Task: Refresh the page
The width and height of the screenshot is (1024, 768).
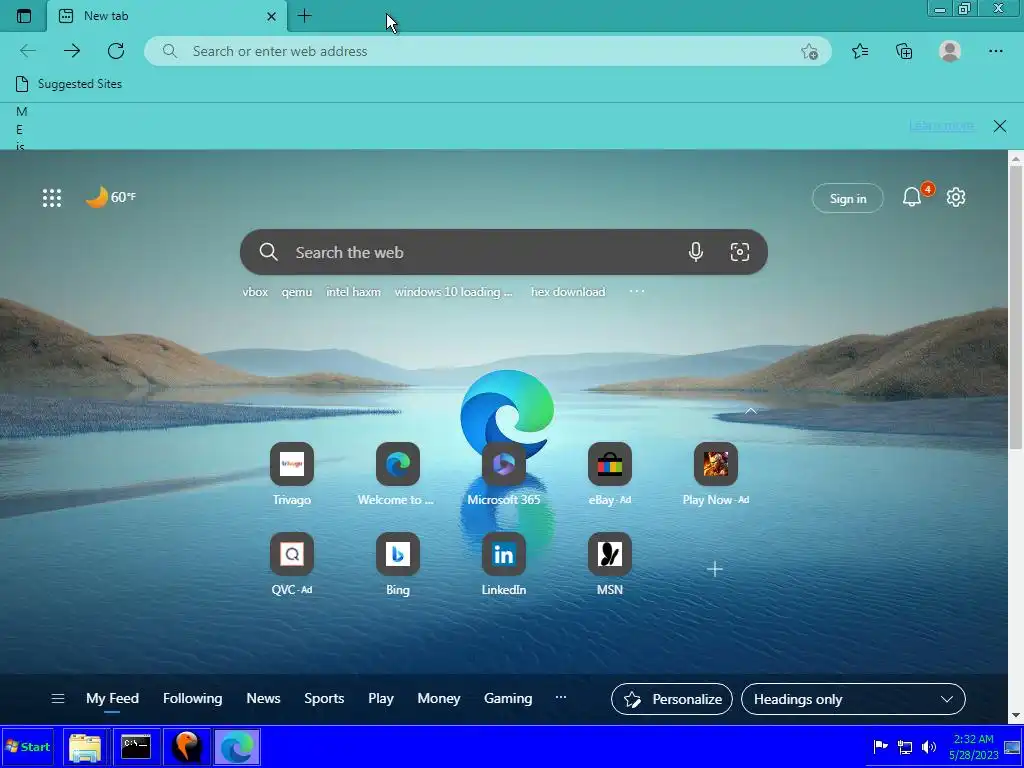Action: pos(116,51)
